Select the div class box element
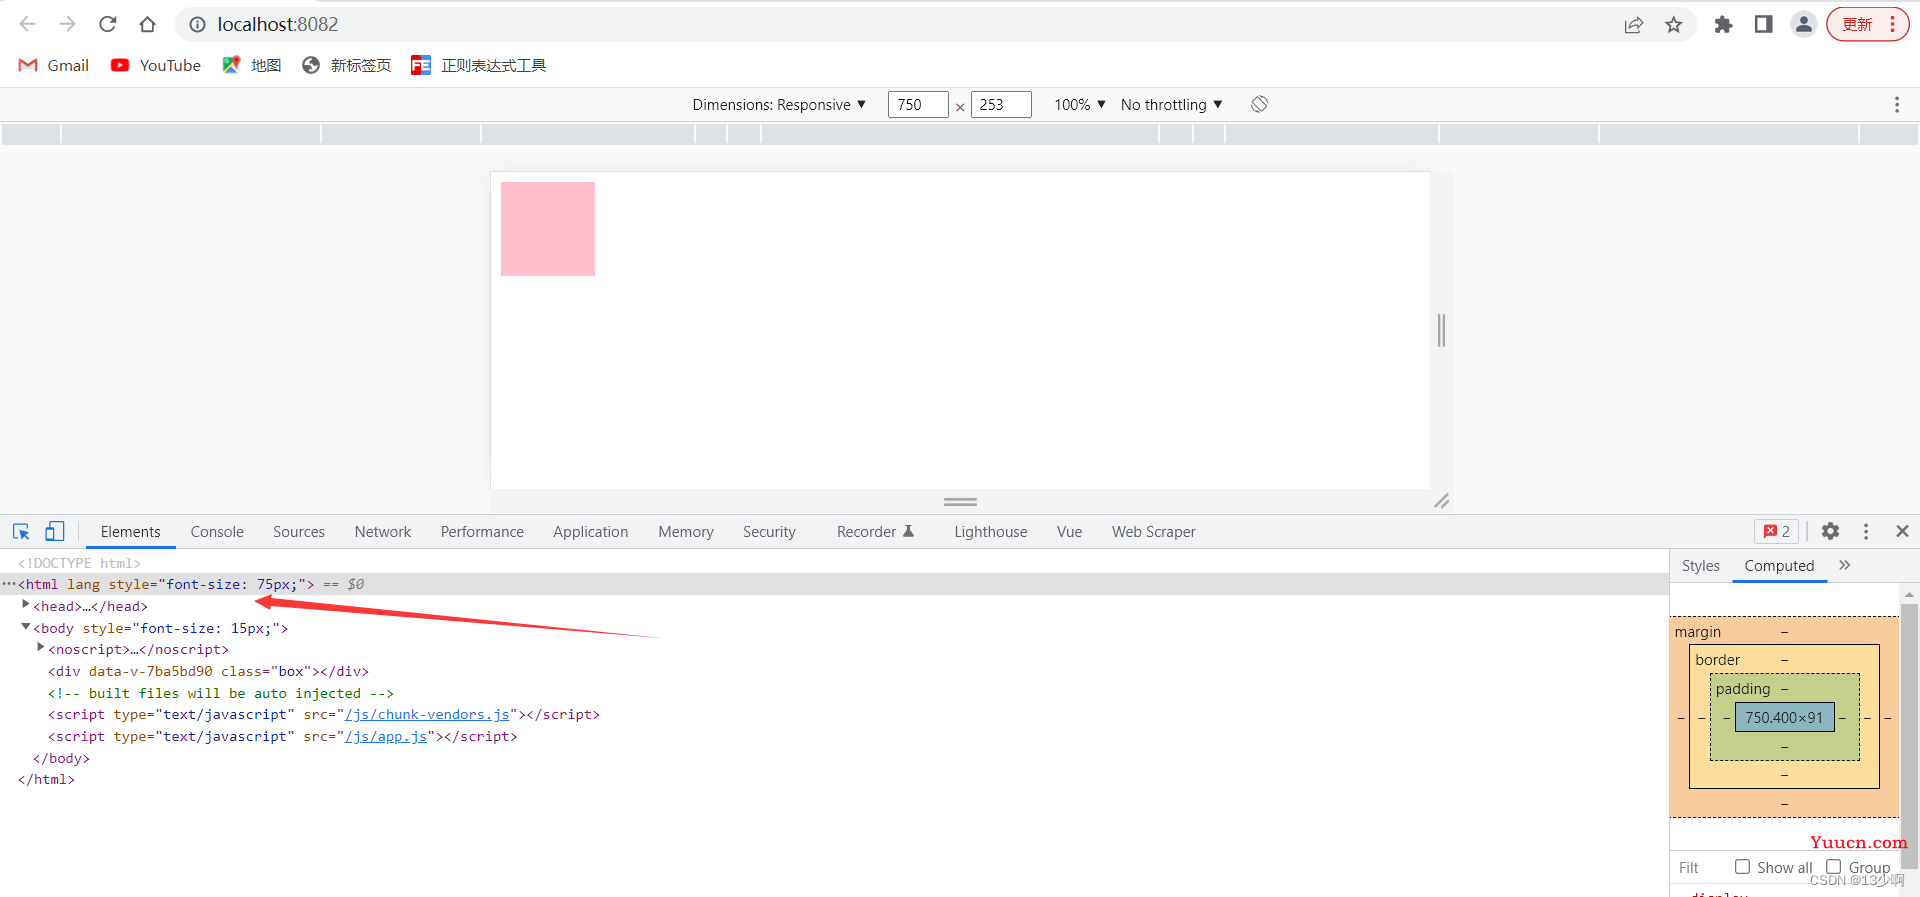The height and width of the screenshot is (897, 1920). [x=208, y=671]
